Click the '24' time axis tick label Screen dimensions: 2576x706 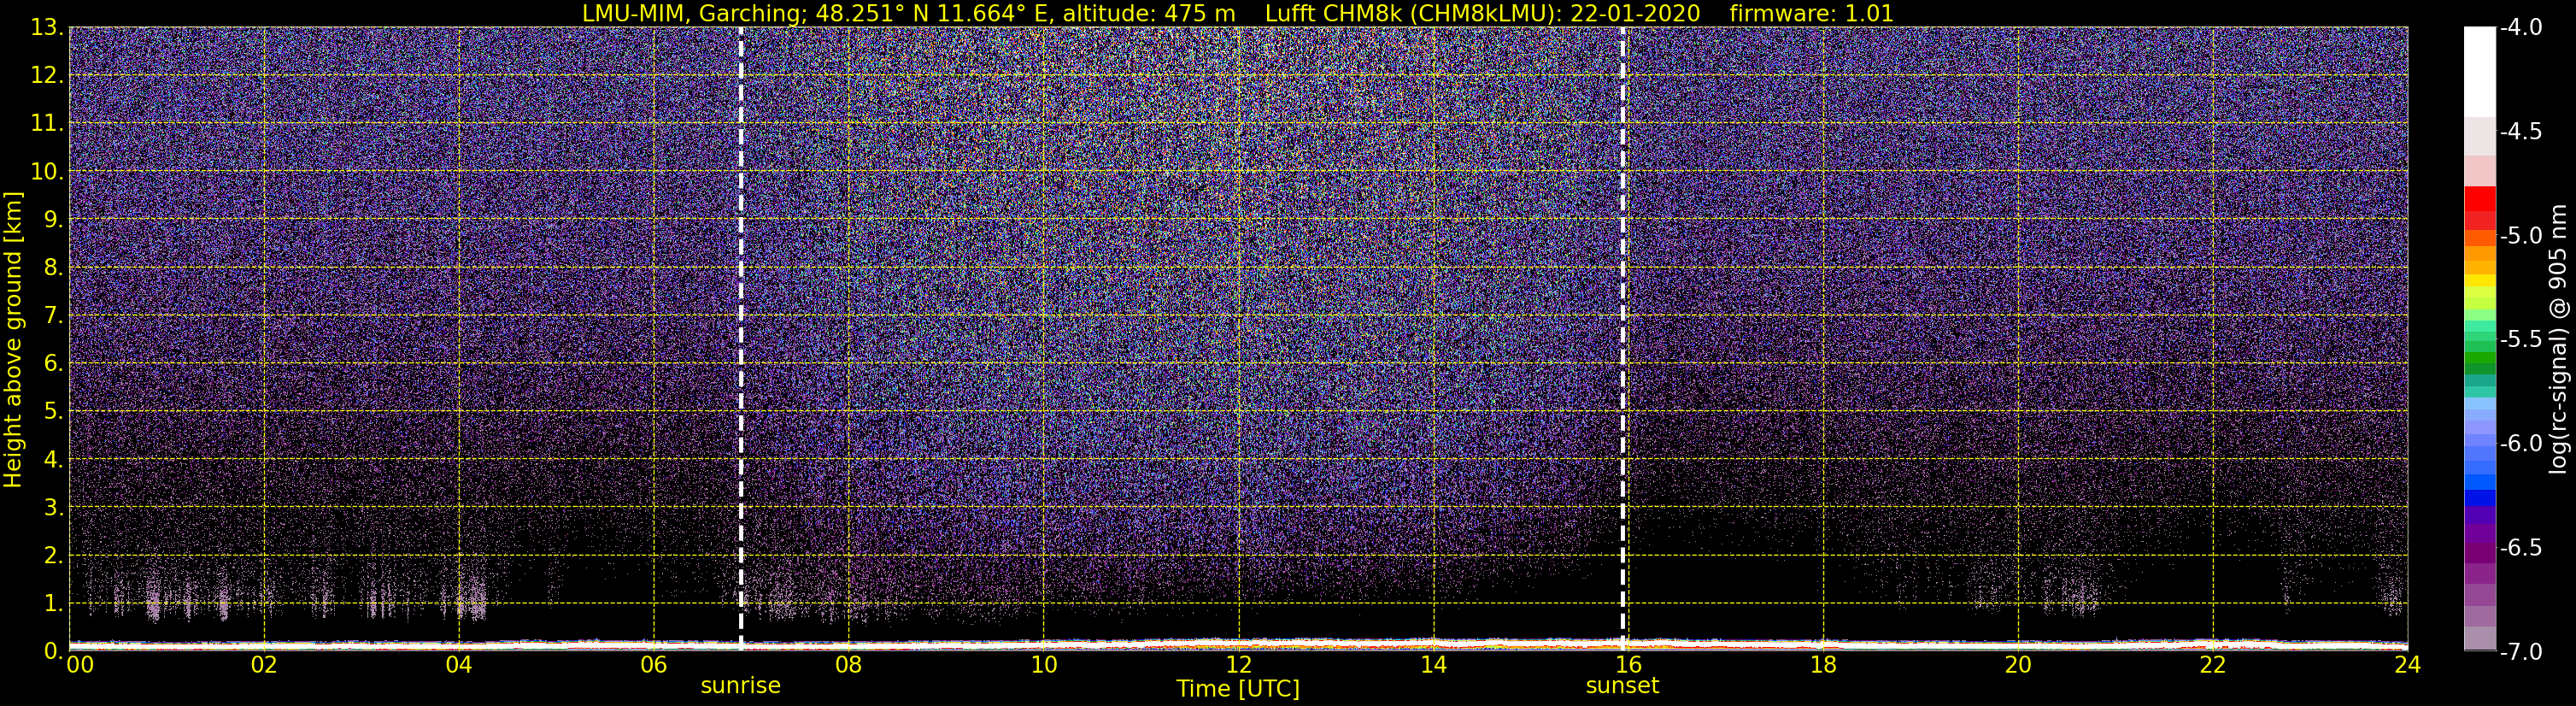pyautogui.click(x=2408, y=665)
